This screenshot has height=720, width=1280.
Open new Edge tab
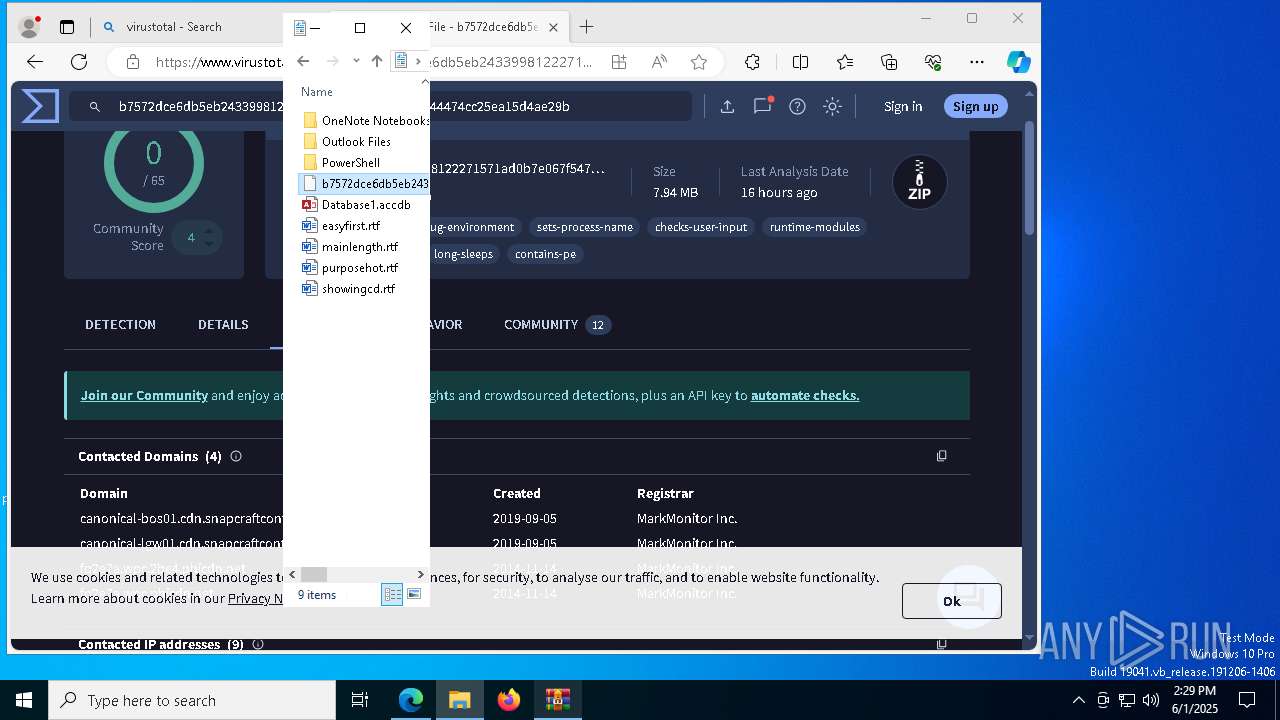click(586, 27)
